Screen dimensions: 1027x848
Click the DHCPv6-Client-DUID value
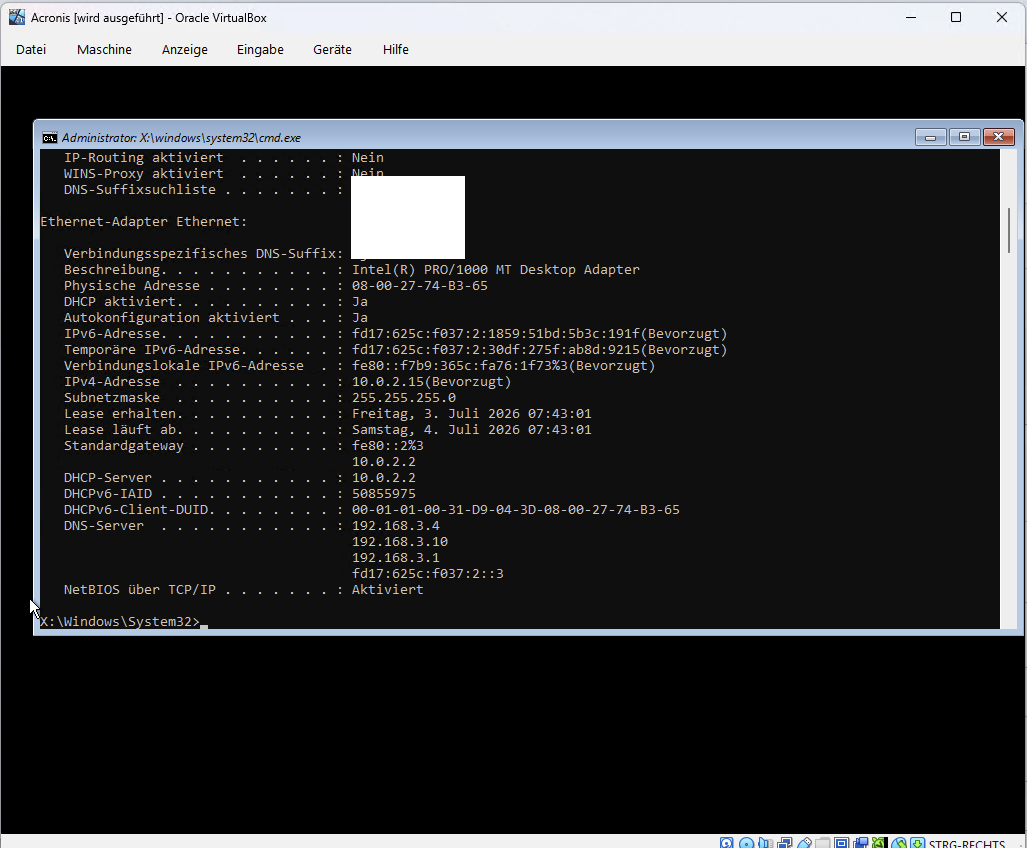pos(515,509)
